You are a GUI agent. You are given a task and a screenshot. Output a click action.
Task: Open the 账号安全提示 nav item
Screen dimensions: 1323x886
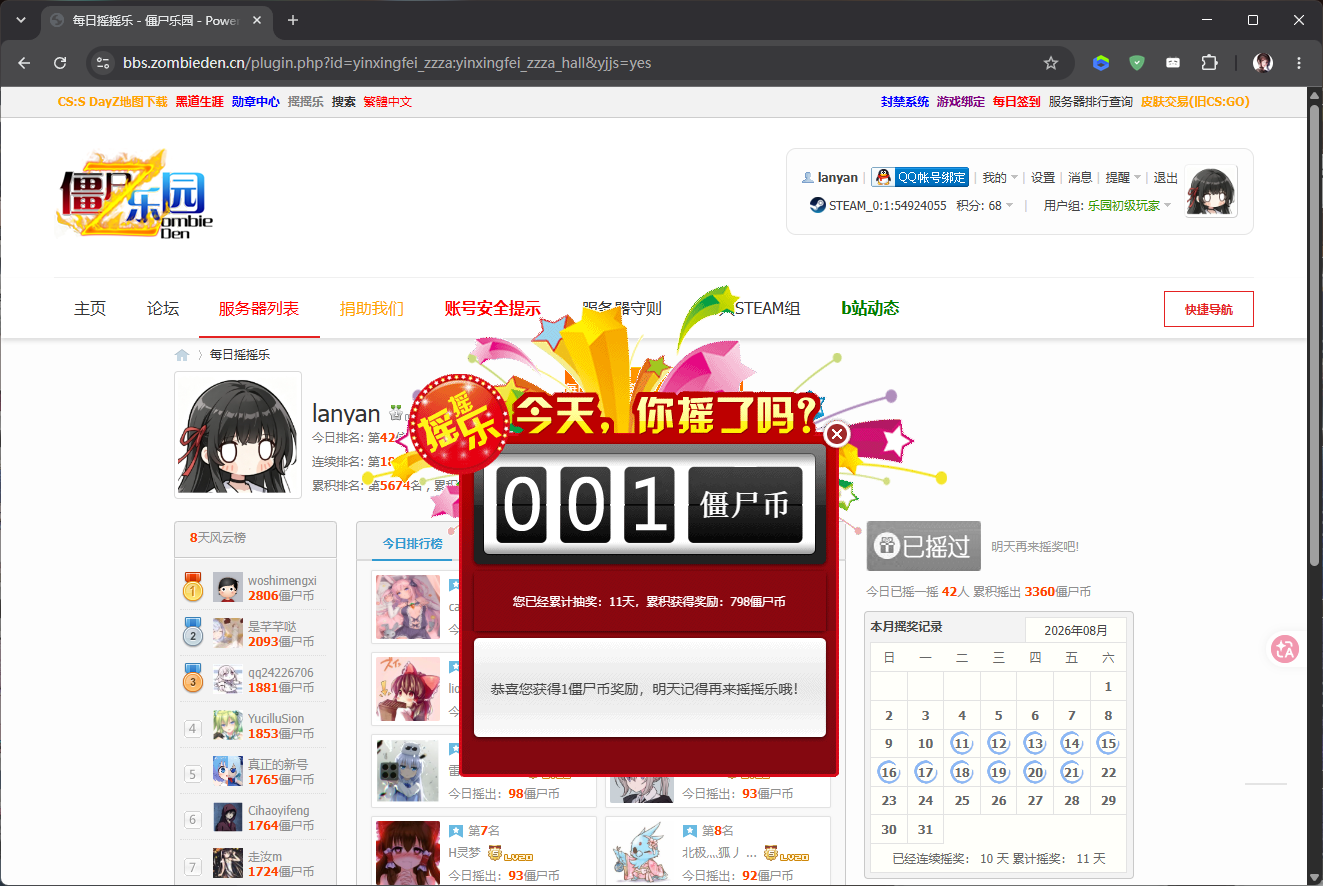493,308
